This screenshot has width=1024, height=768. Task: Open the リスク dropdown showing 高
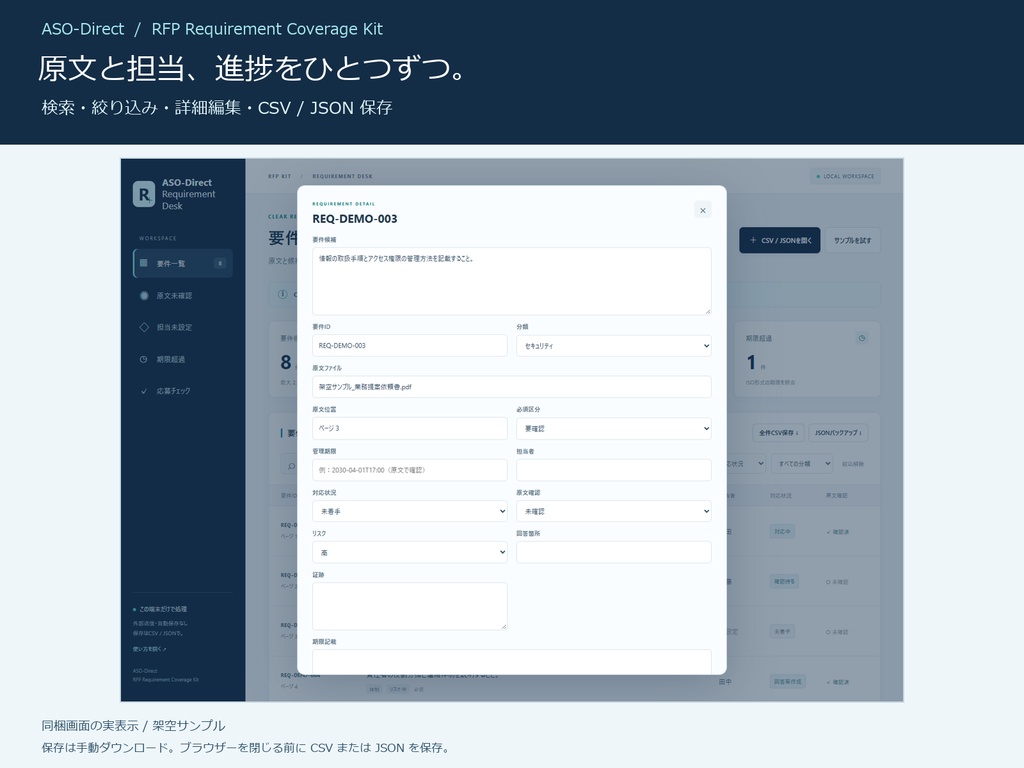pyautogui.click(x=409, y=552)
